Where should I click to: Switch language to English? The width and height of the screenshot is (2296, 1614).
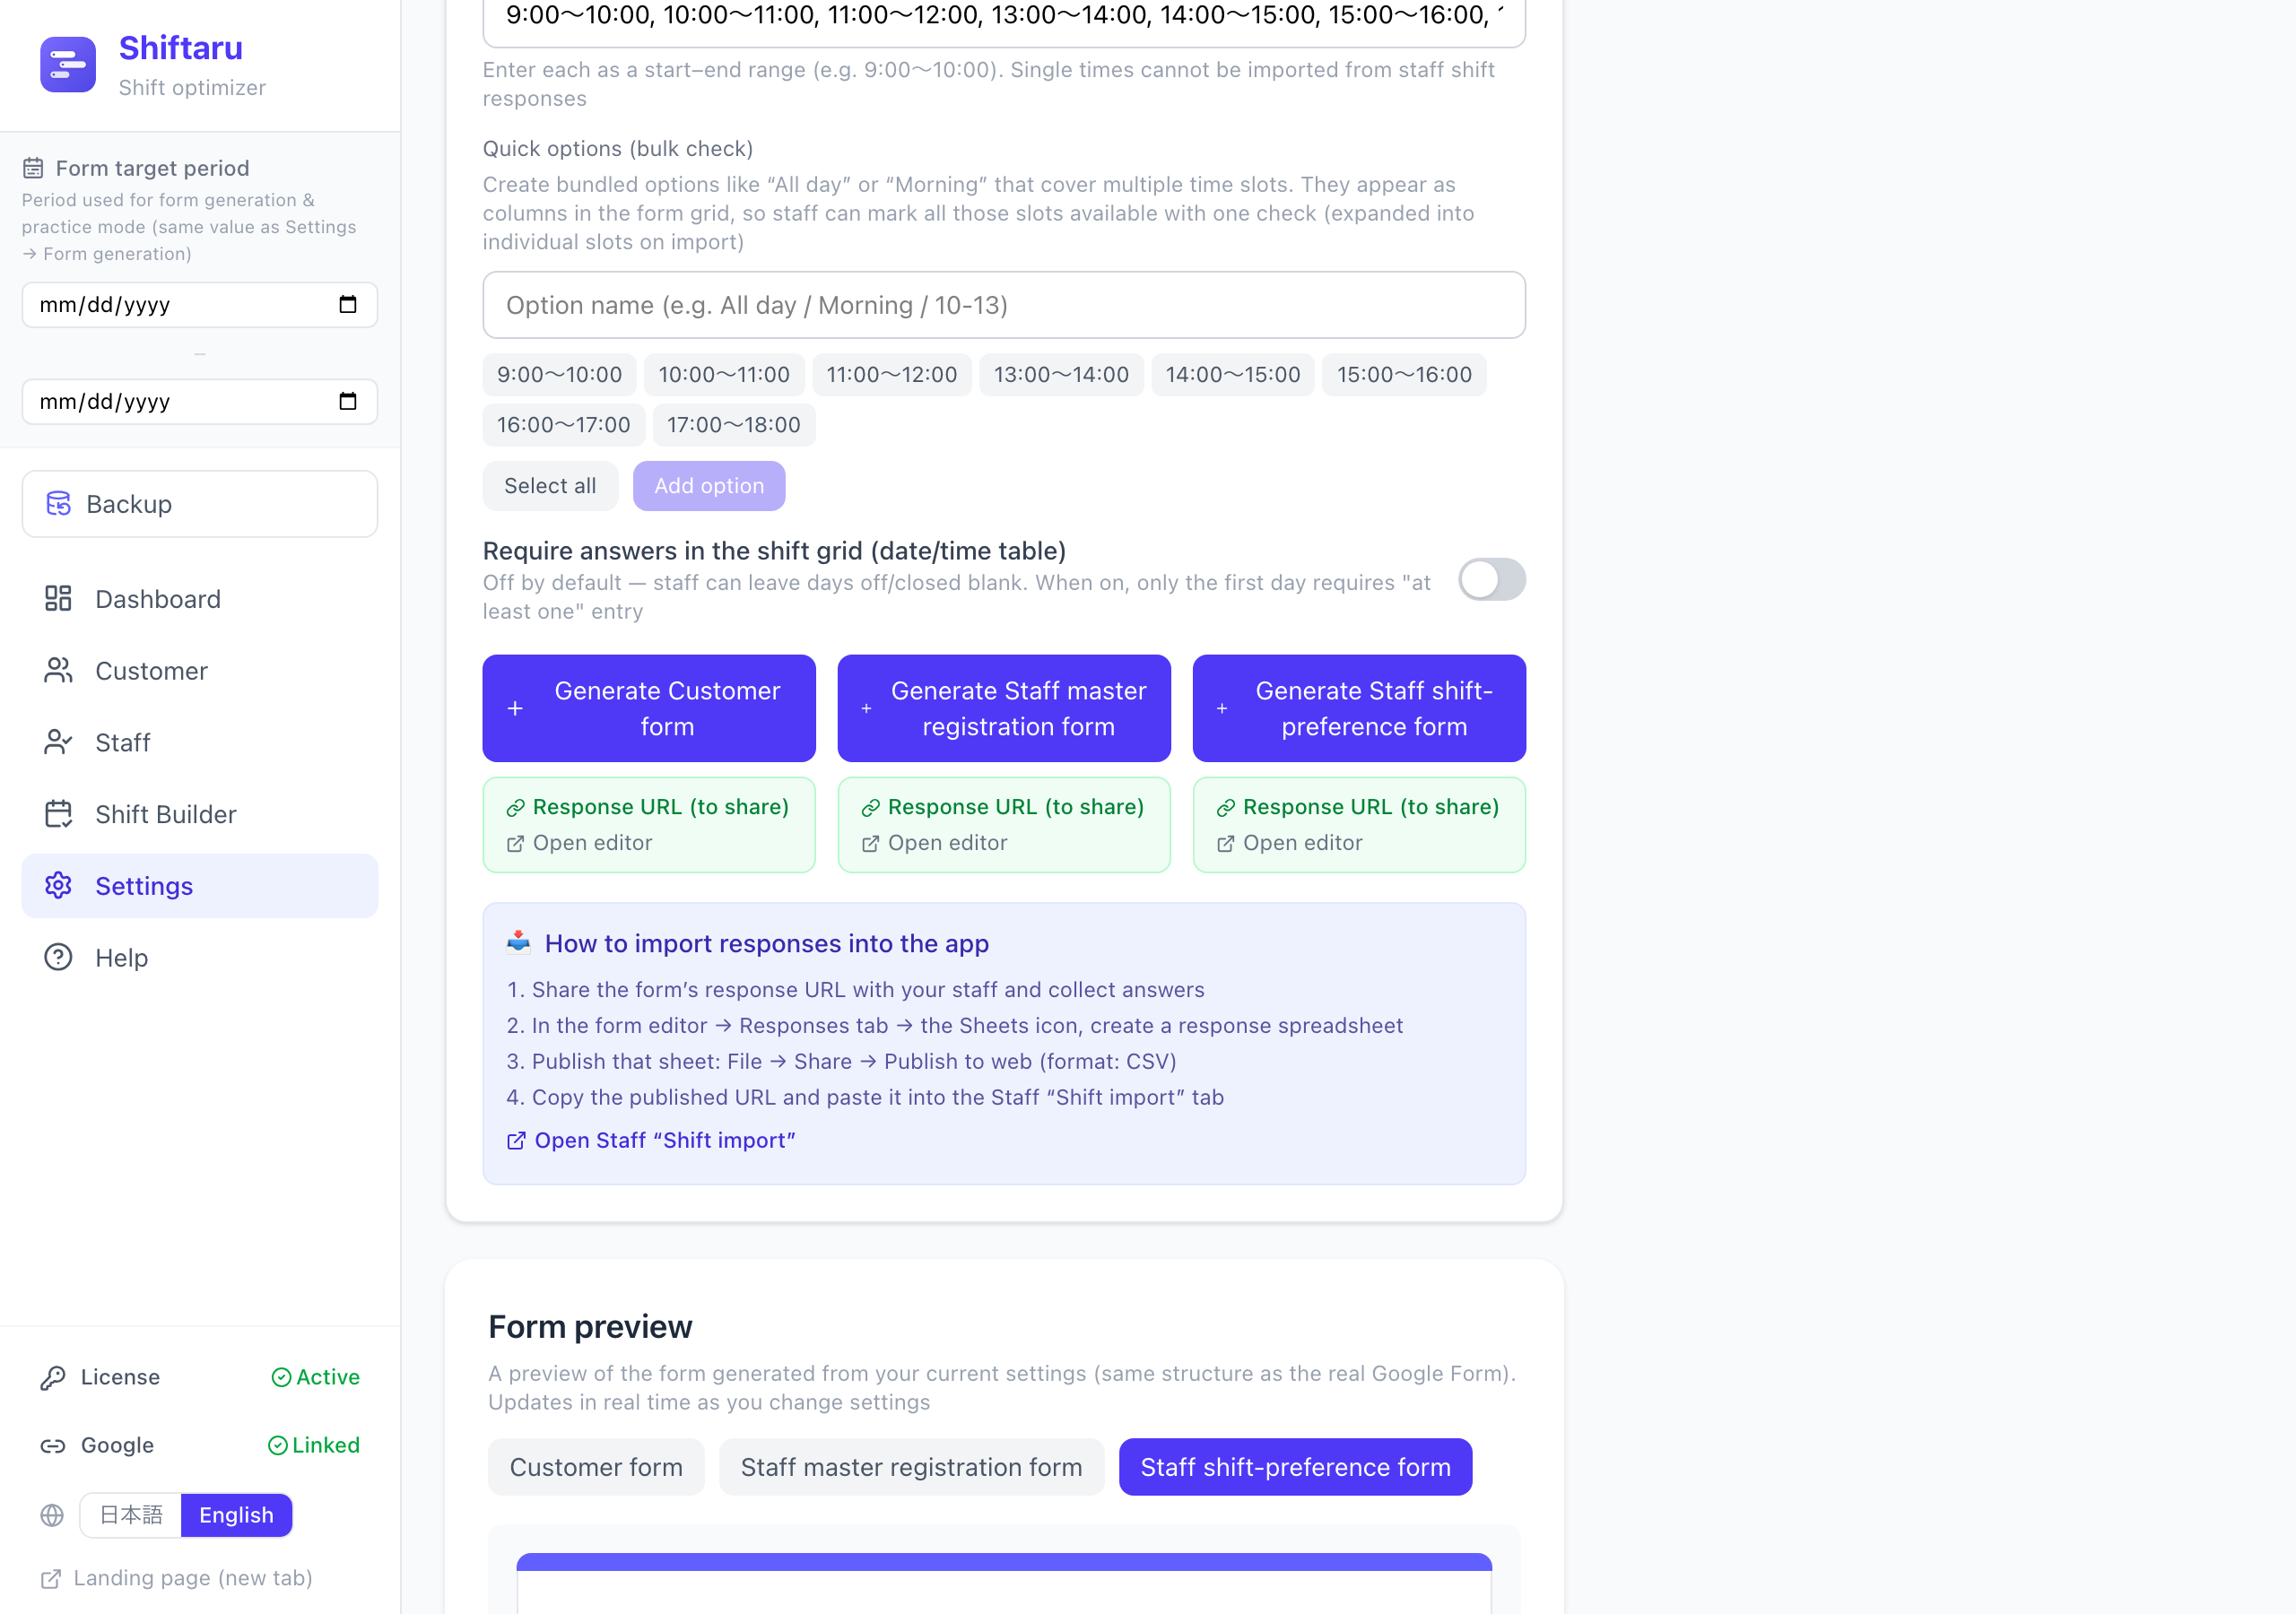coord(236,1514)
